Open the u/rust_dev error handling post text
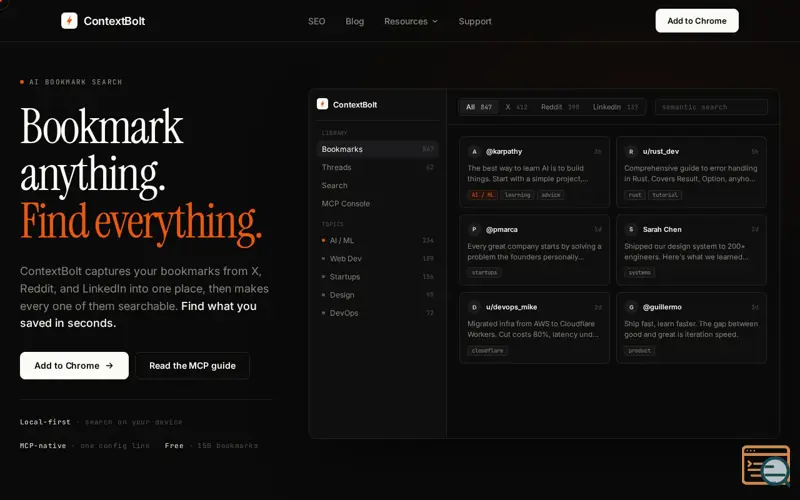The width and height of the screenshot is (800, 500). 690,173
